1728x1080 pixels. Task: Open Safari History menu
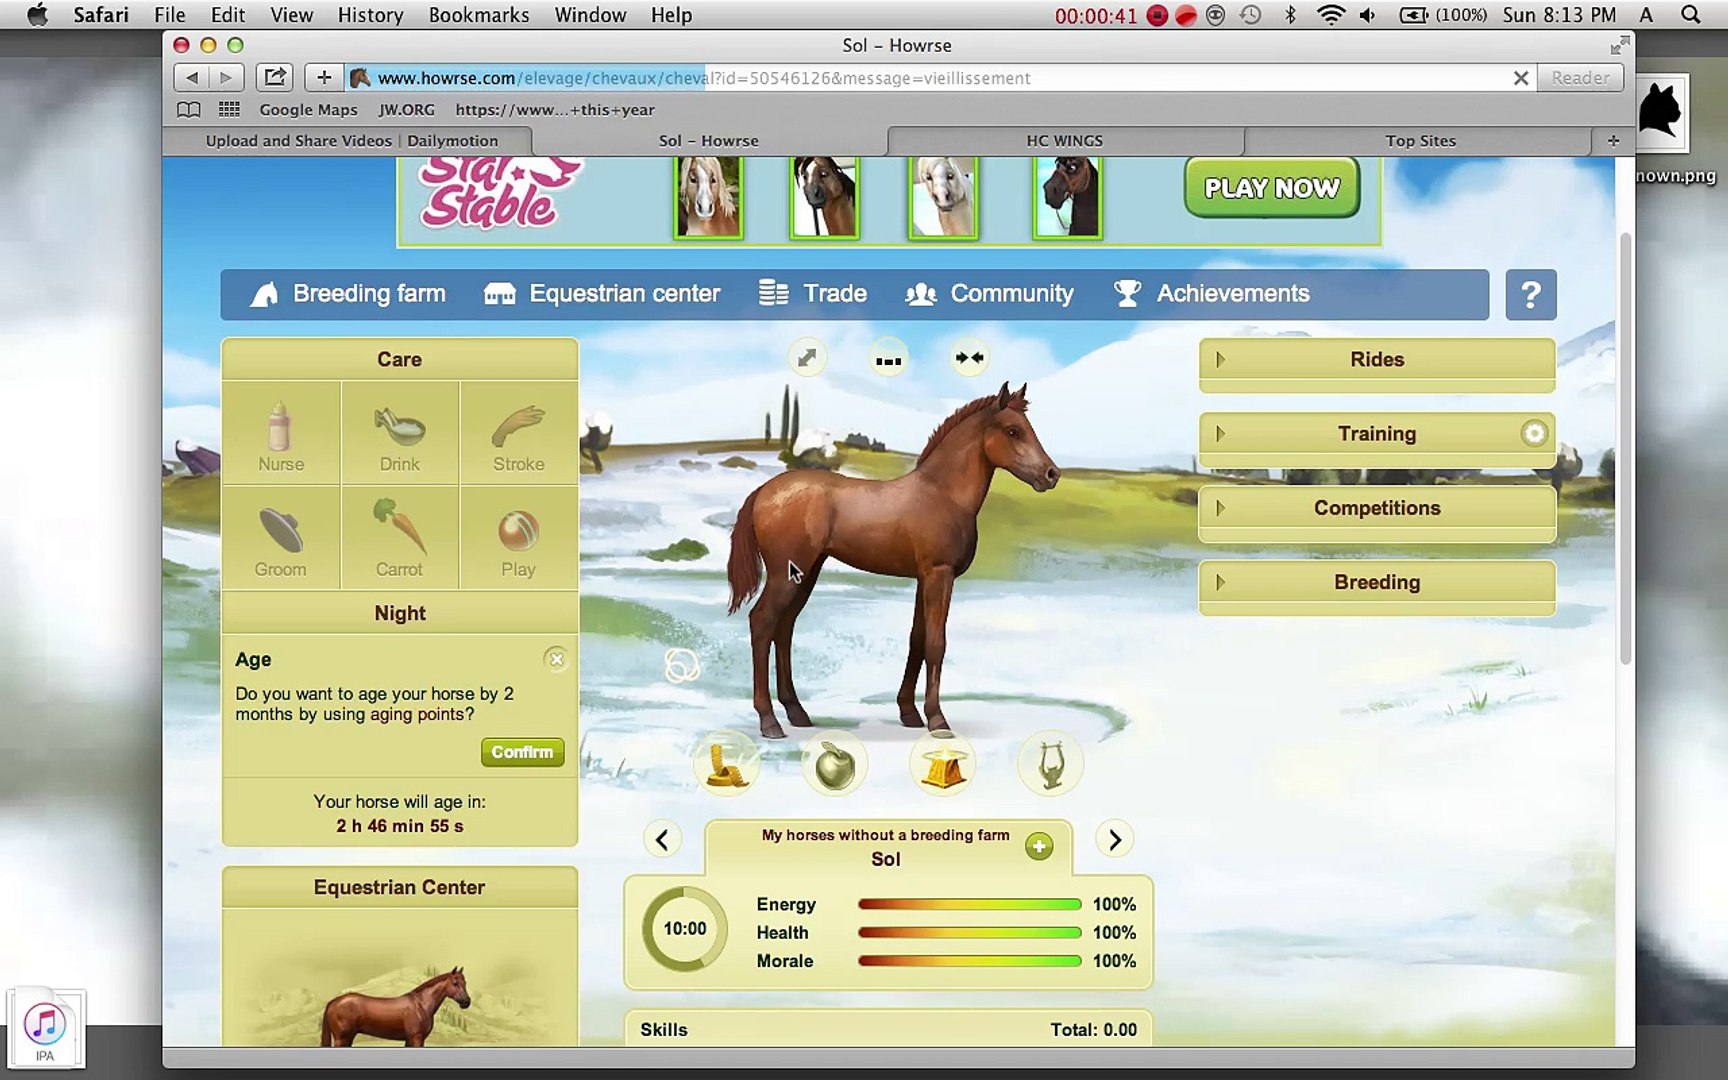click(370, 15)
